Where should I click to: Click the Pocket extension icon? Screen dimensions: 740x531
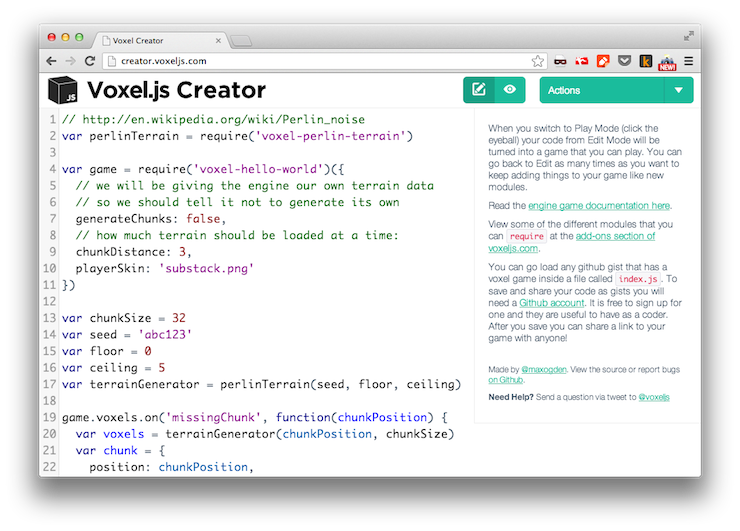pos(624,60)
